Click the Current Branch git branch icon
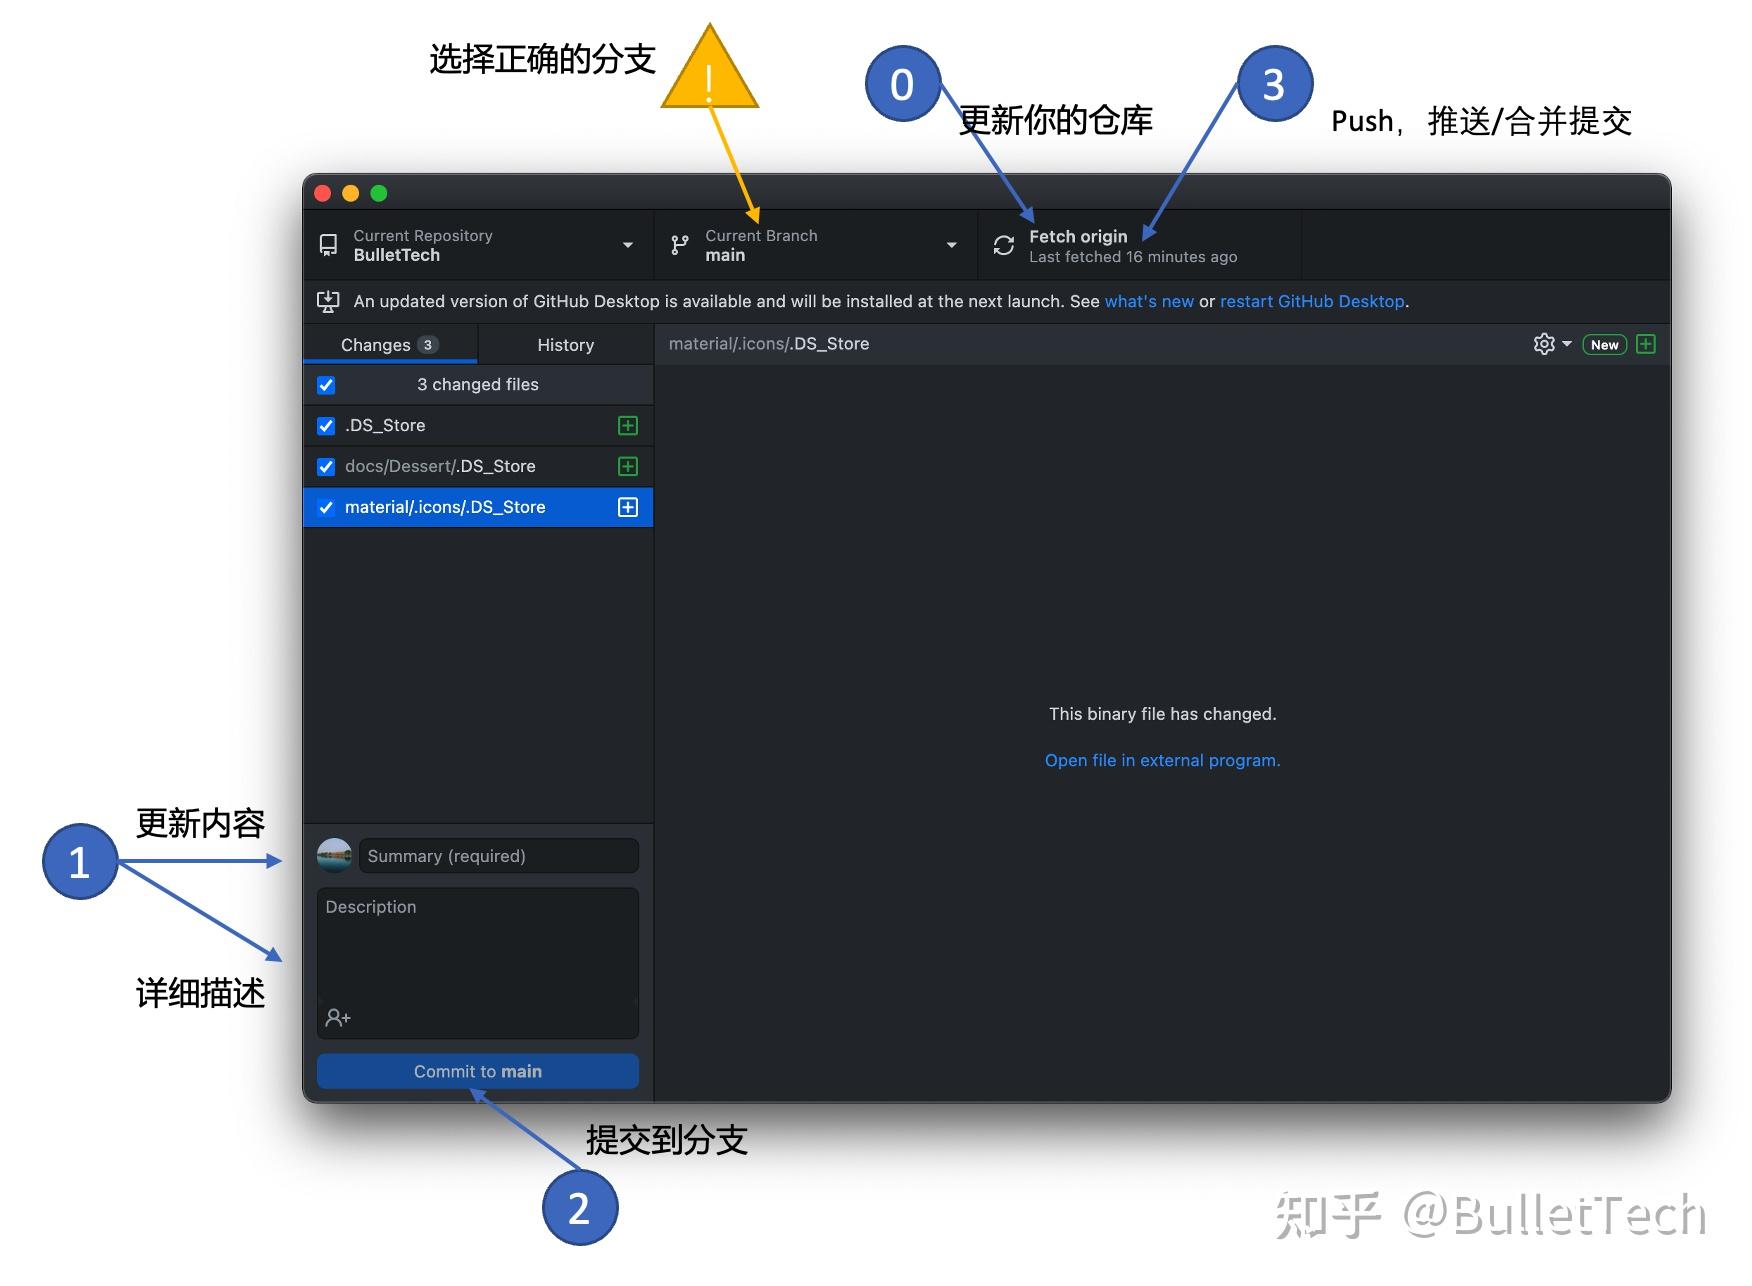This screenshot has height=1286, width=1752. point(680,244)
